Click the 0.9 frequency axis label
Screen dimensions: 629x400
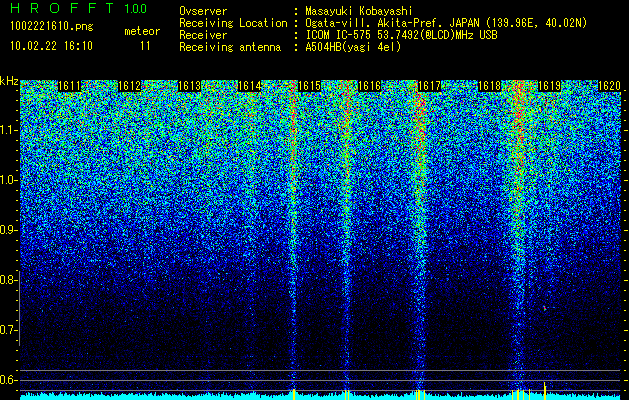[x=9, y=230]
